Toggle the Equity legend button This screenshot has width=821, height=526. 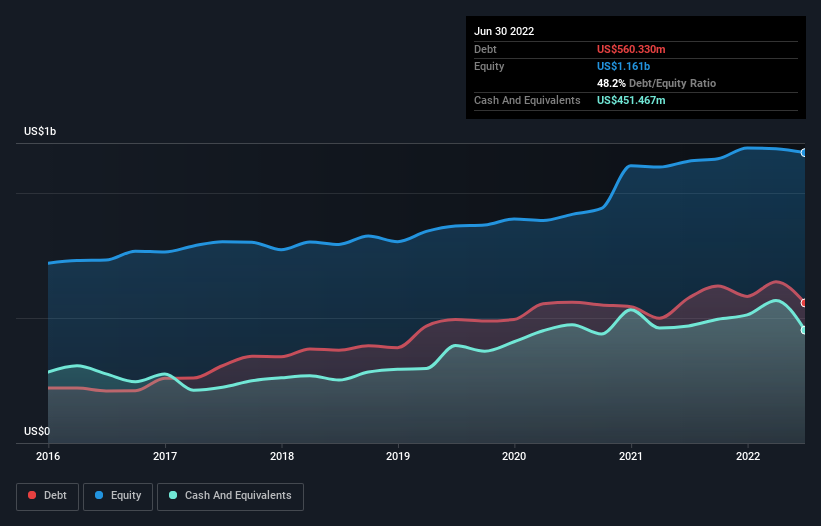click(x=118, y=496)
